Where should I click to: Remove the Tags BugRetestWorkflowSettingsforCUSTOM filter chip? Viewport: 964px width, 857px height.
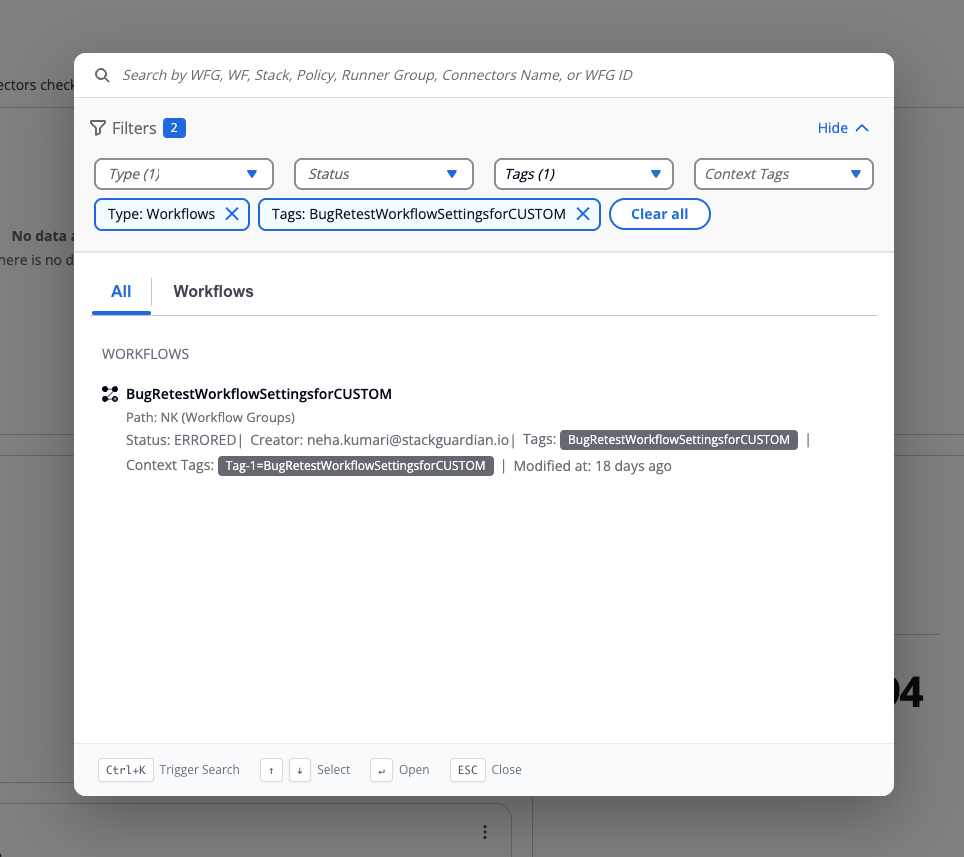click(582, 214)
